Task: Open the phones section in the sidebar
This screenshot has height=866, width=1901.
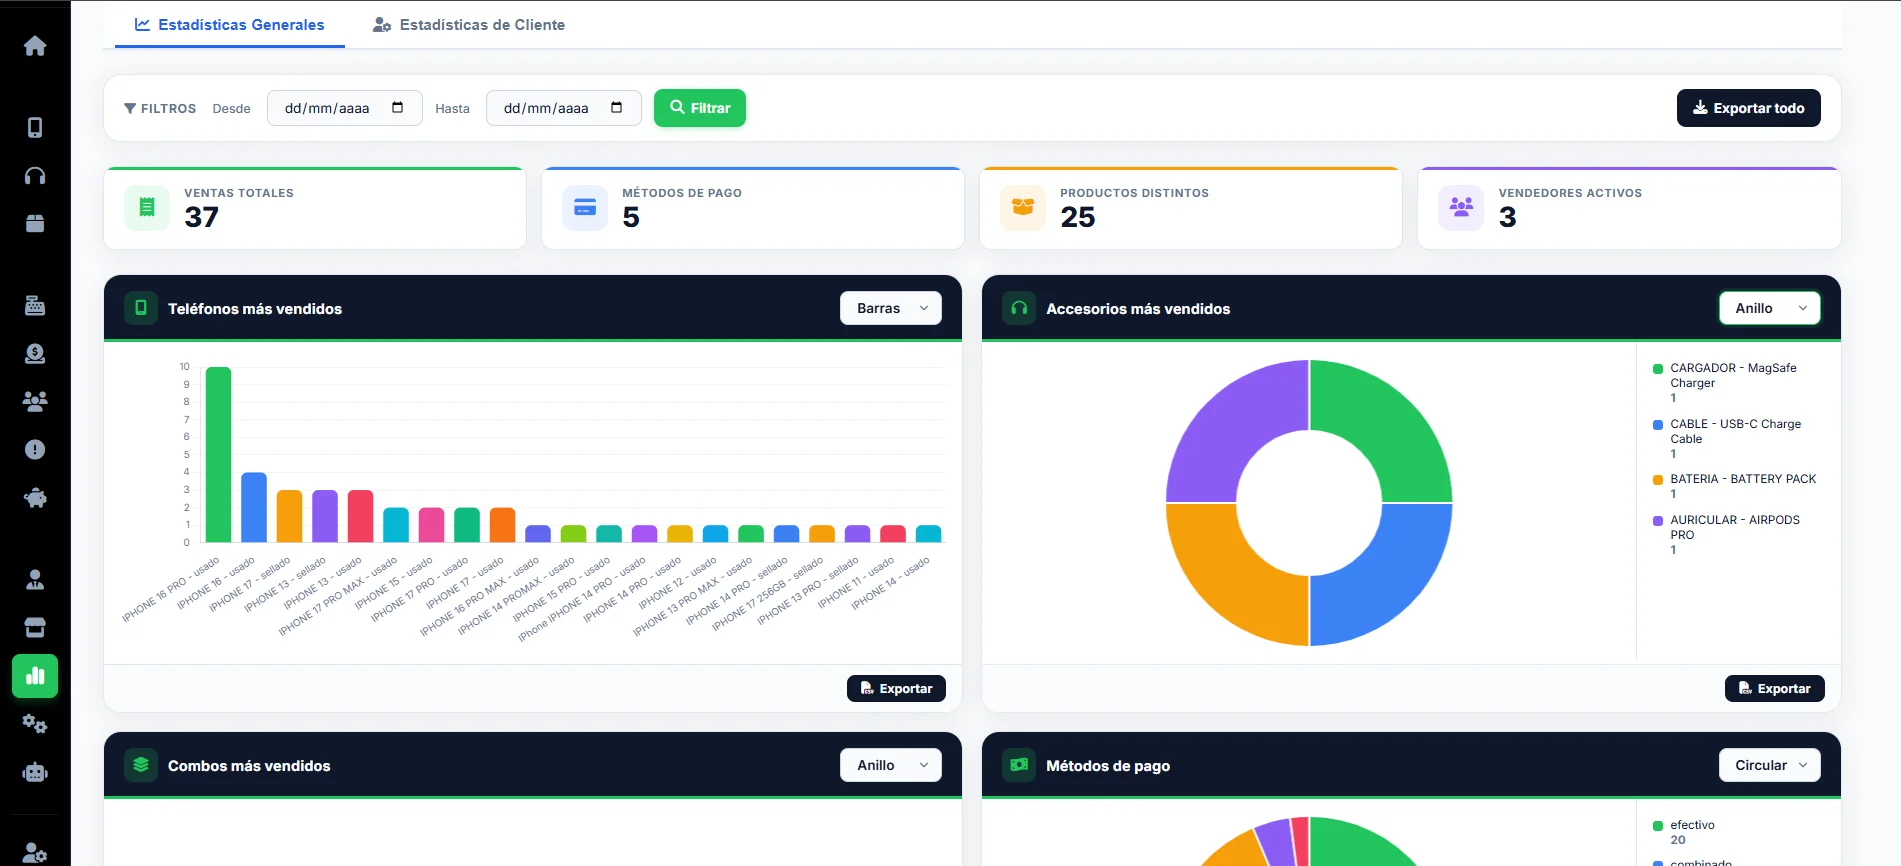Action: point(35,127)
